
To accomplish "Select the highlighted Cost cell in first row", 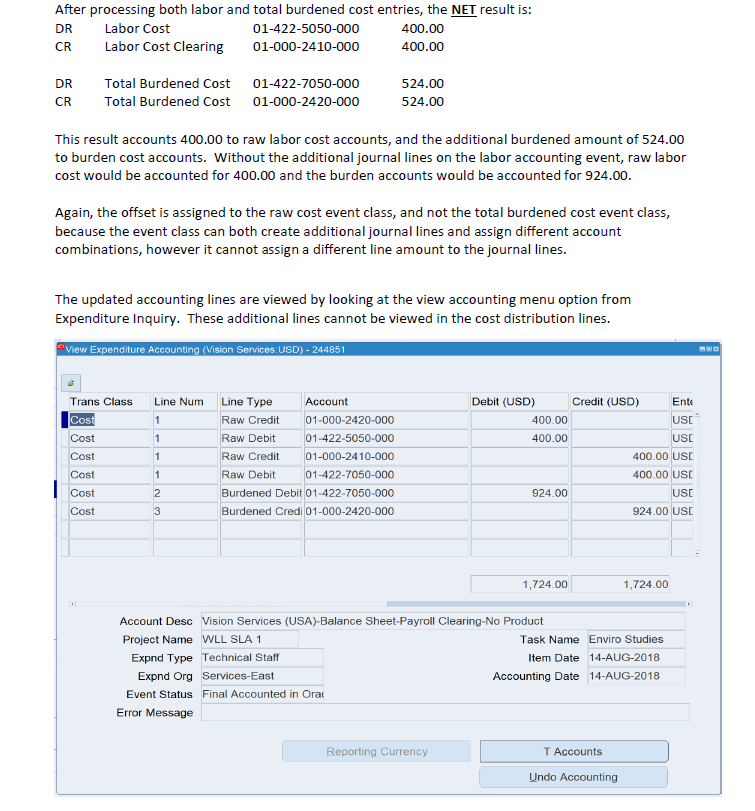I will click(110, 420).
